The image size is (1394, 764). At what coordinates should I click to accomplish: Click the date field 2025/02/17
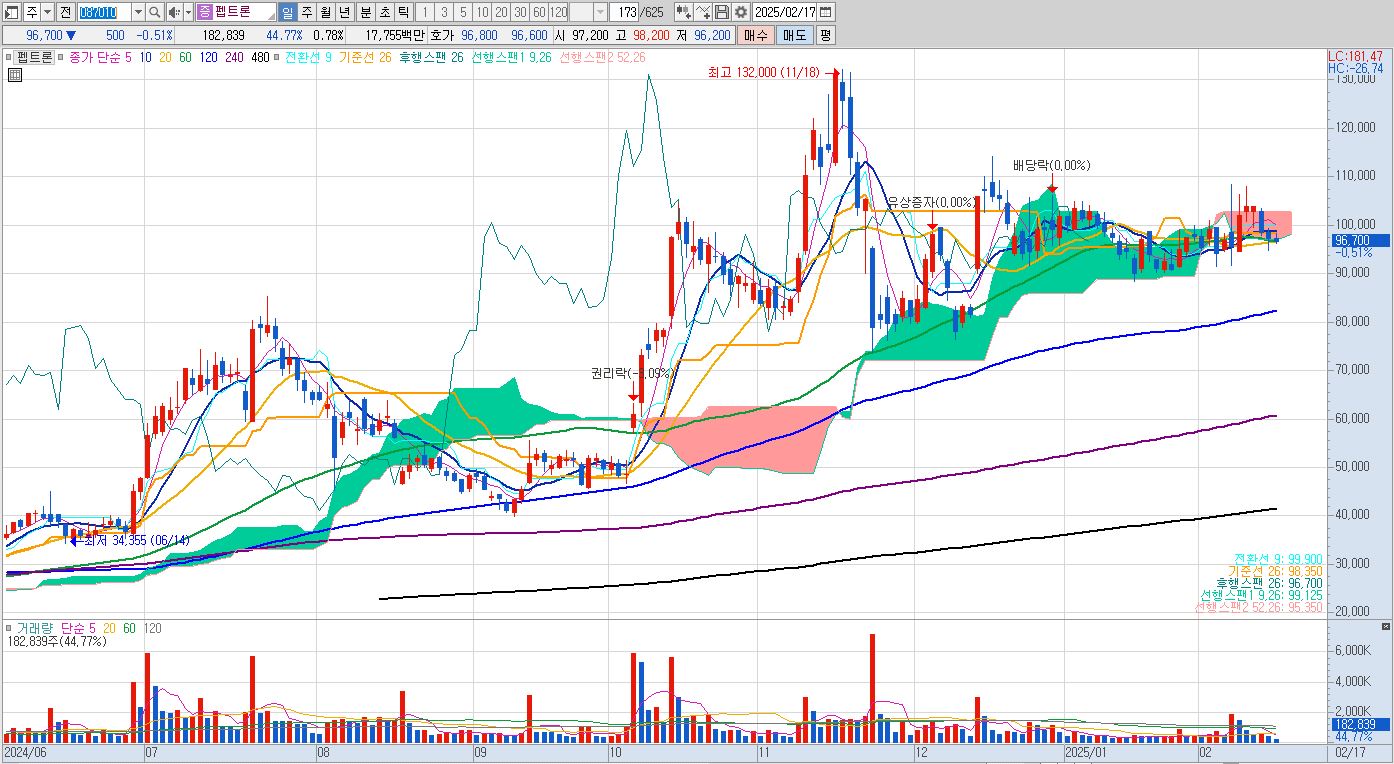pos(785,12)
